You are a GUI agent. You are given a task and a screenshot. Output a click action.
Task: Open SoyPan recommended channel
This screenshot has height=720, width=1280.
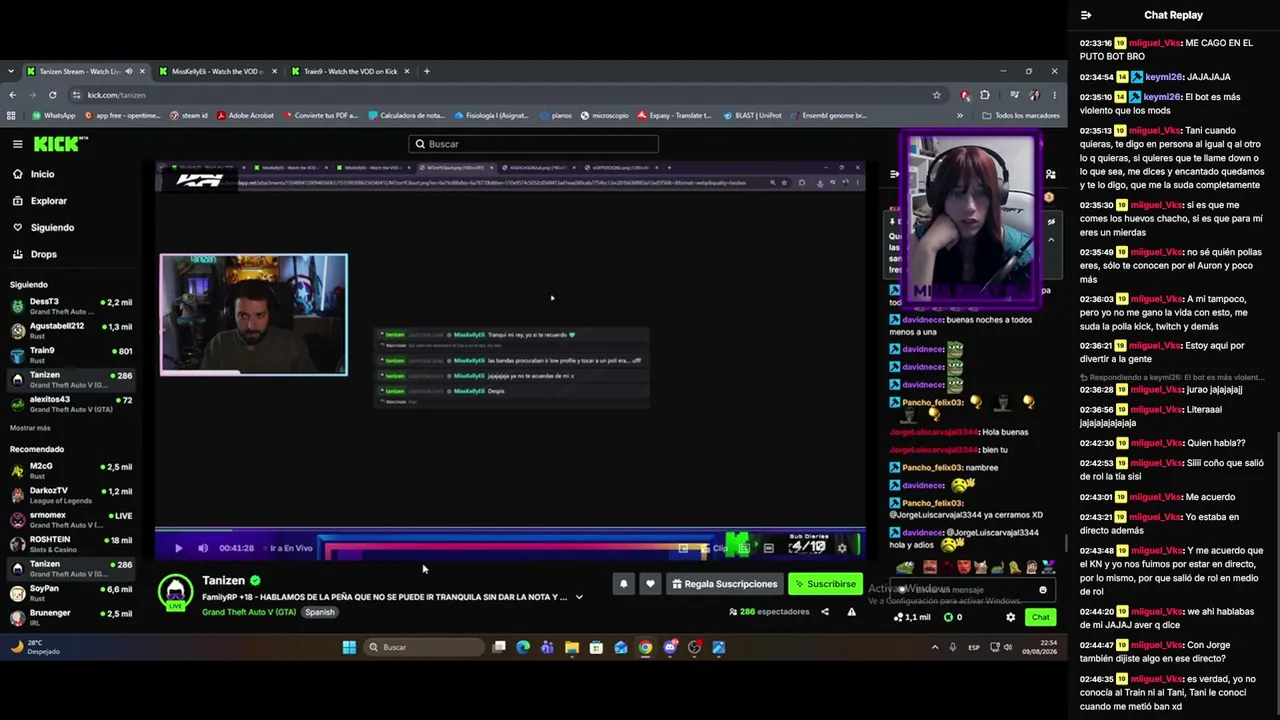point(70,594)
